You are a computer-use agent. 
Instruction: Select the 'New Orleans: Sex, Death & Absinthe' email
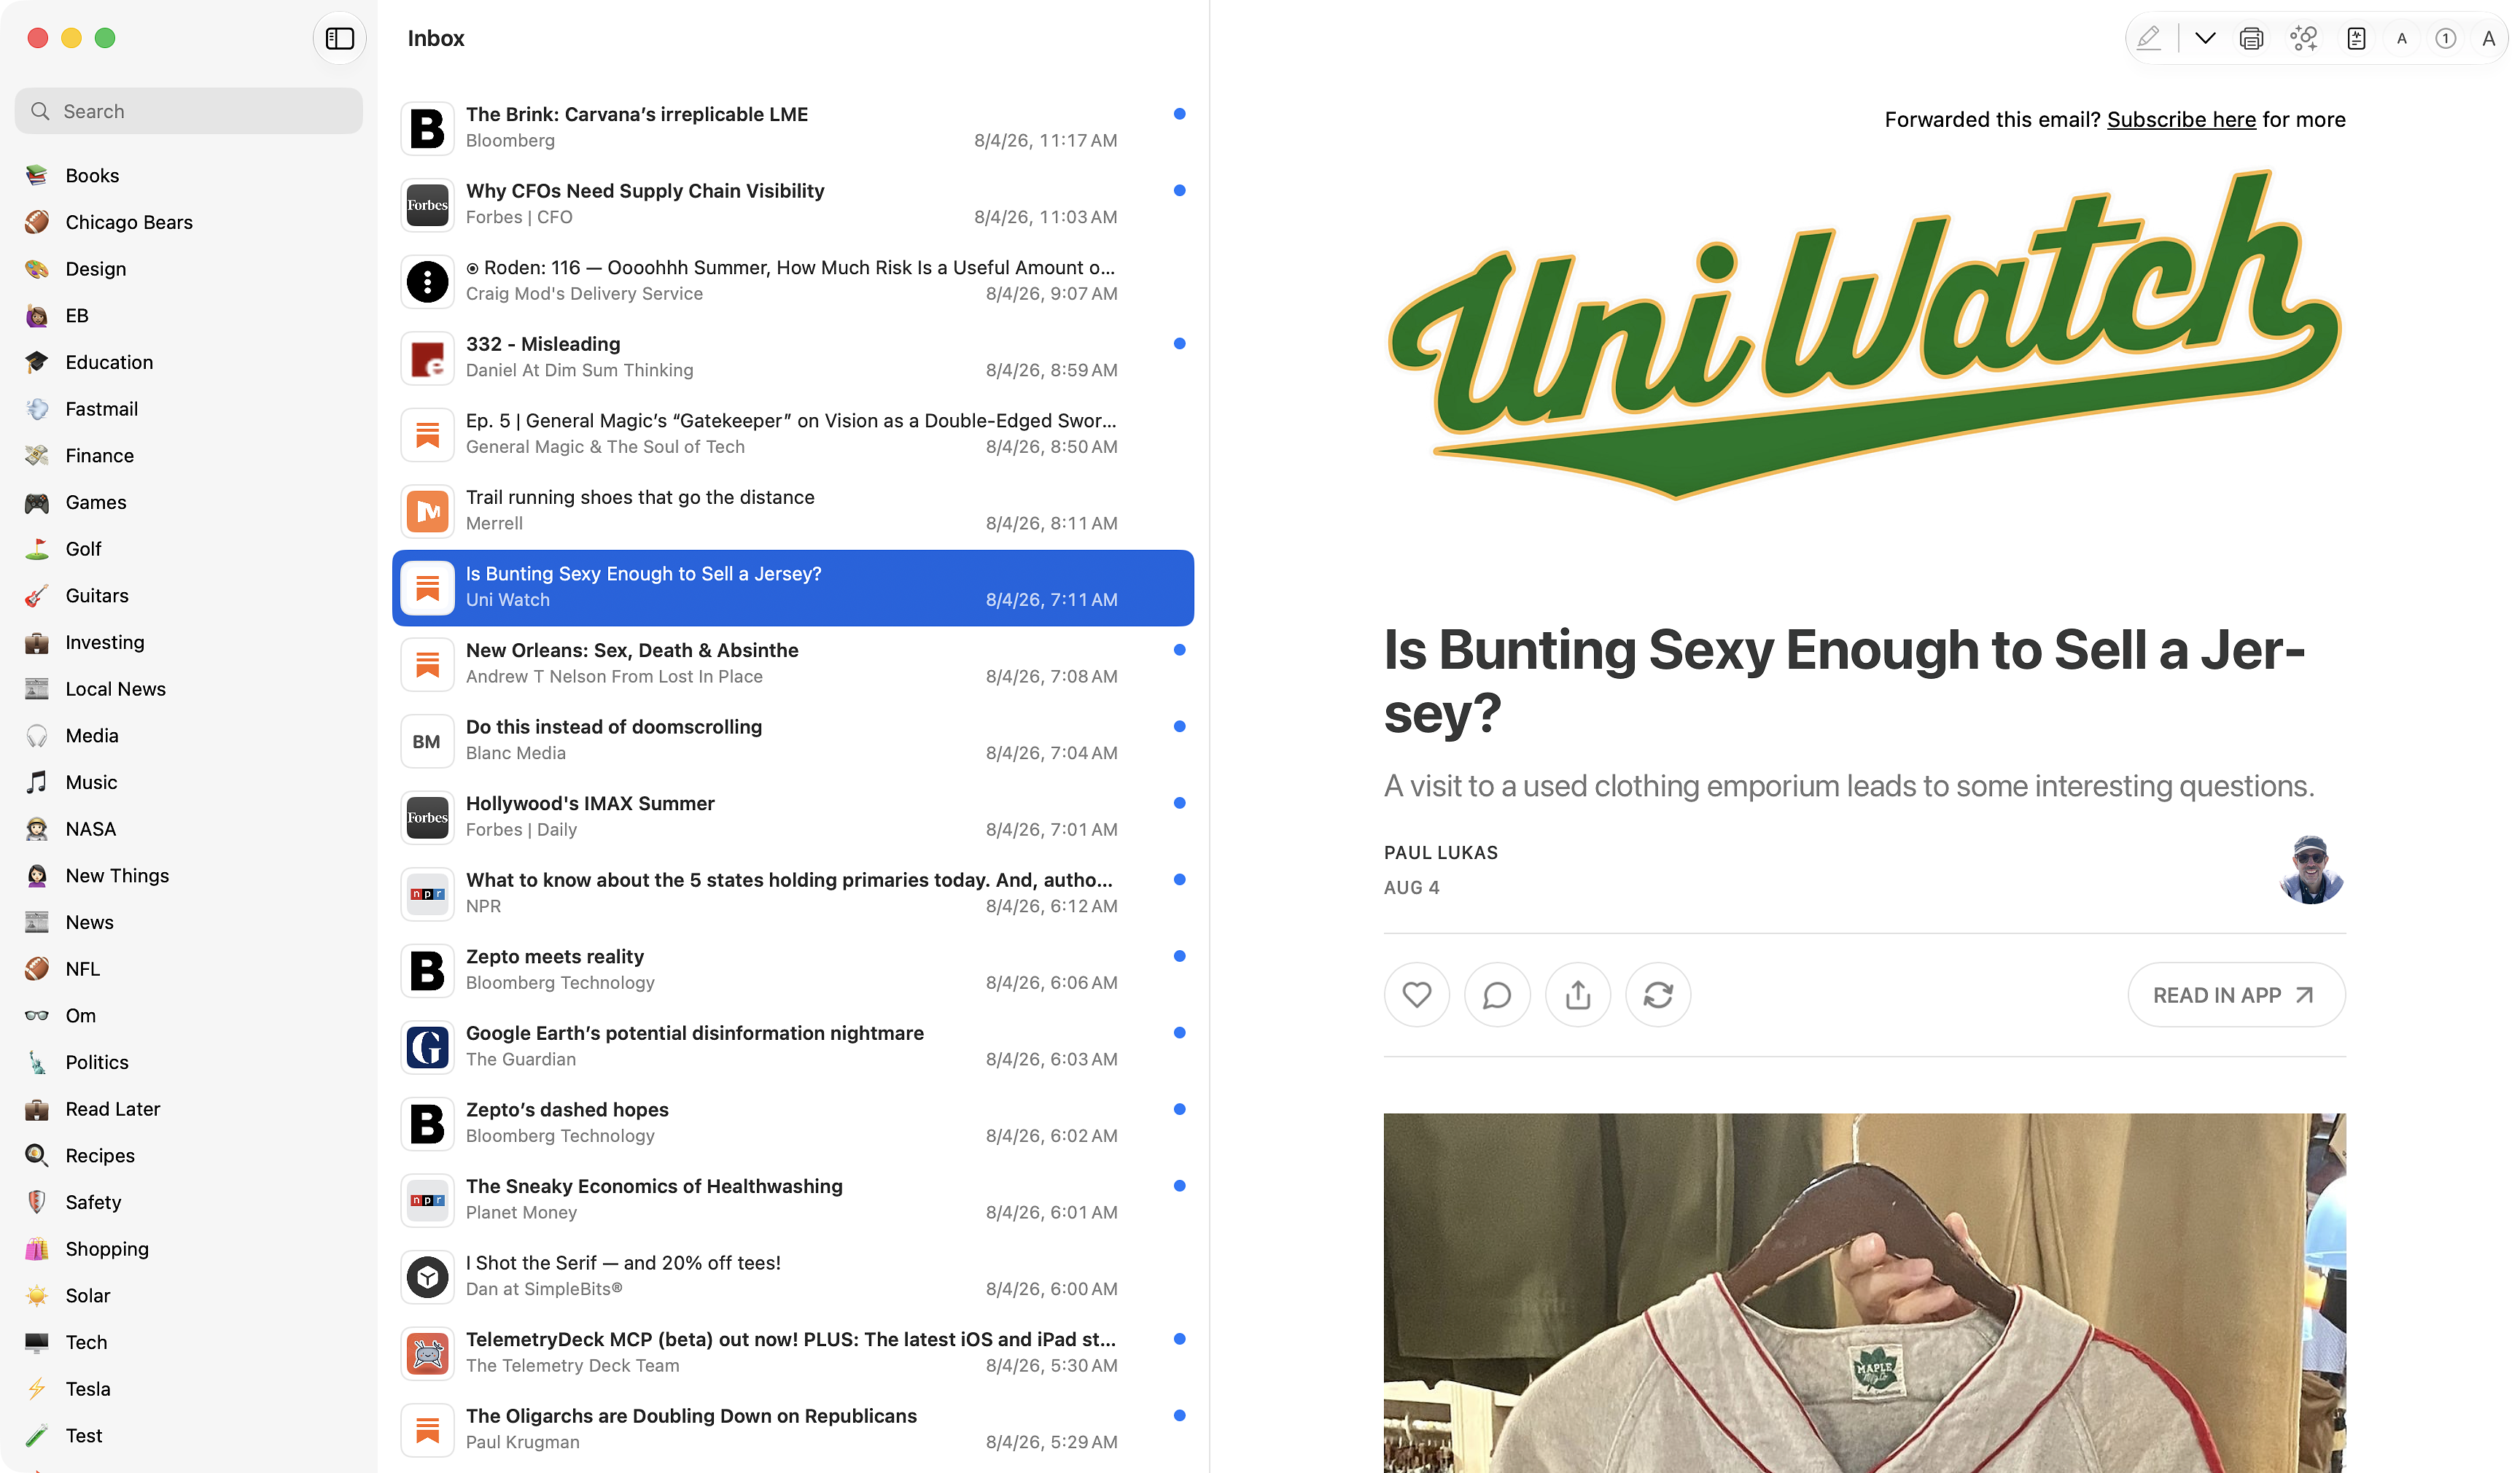click(x=793, y=664)
